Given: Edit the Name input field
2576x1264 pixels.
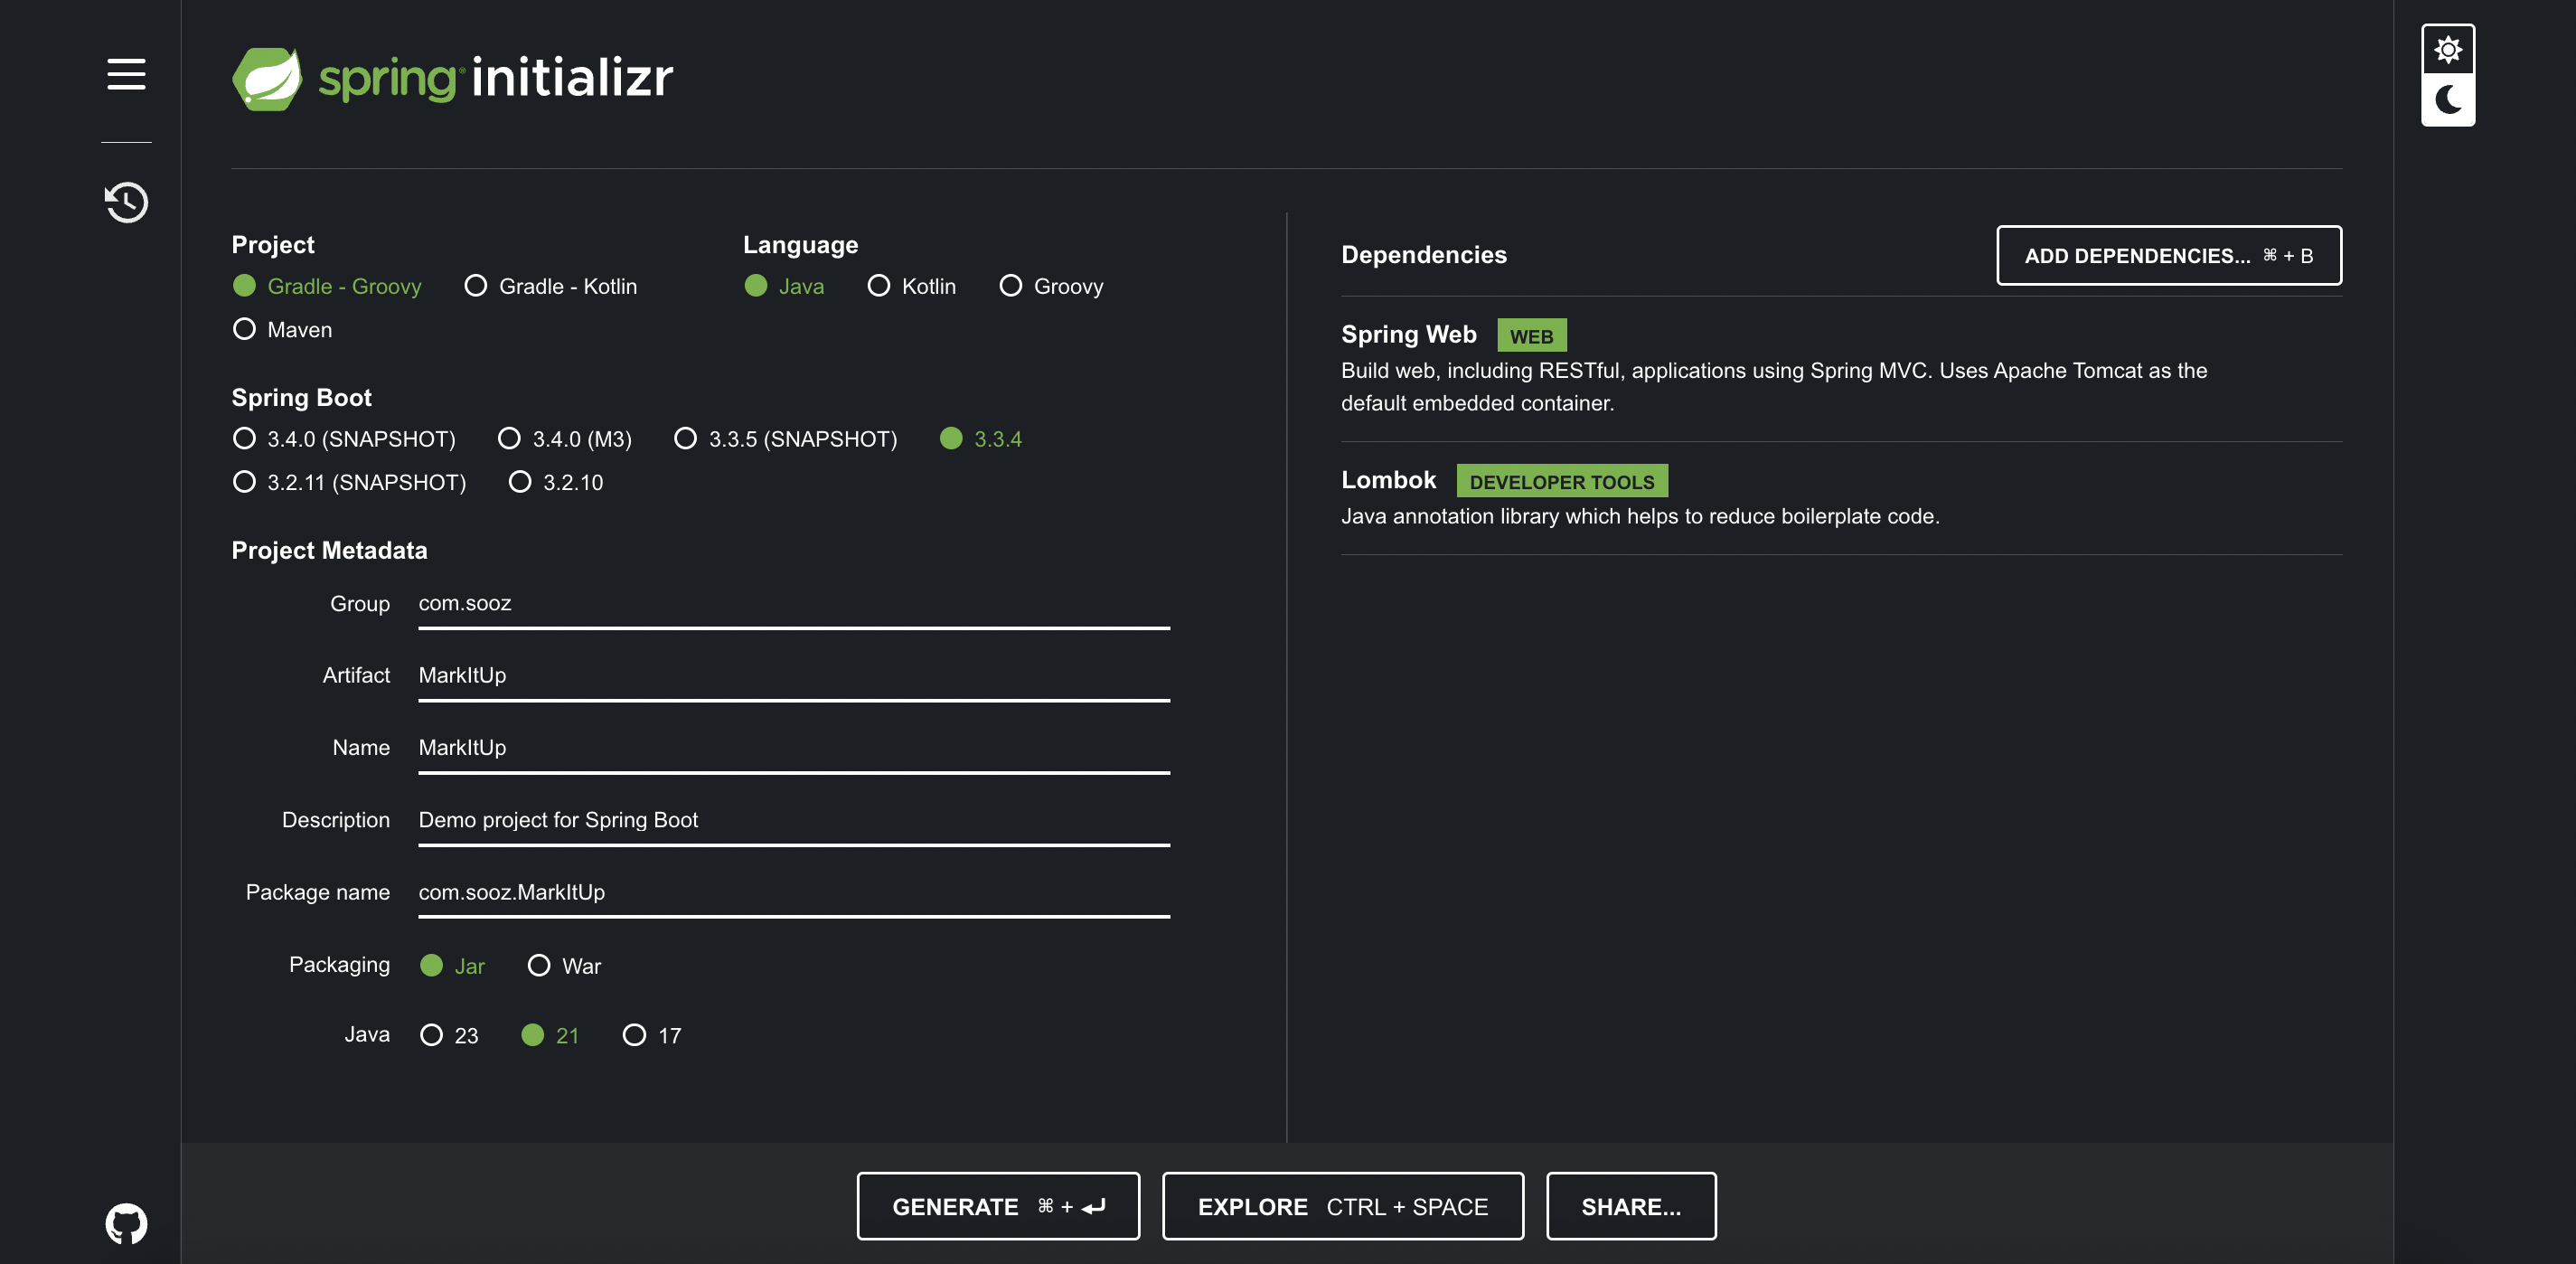Looking at the screenshot, I should tap(794, 748).
